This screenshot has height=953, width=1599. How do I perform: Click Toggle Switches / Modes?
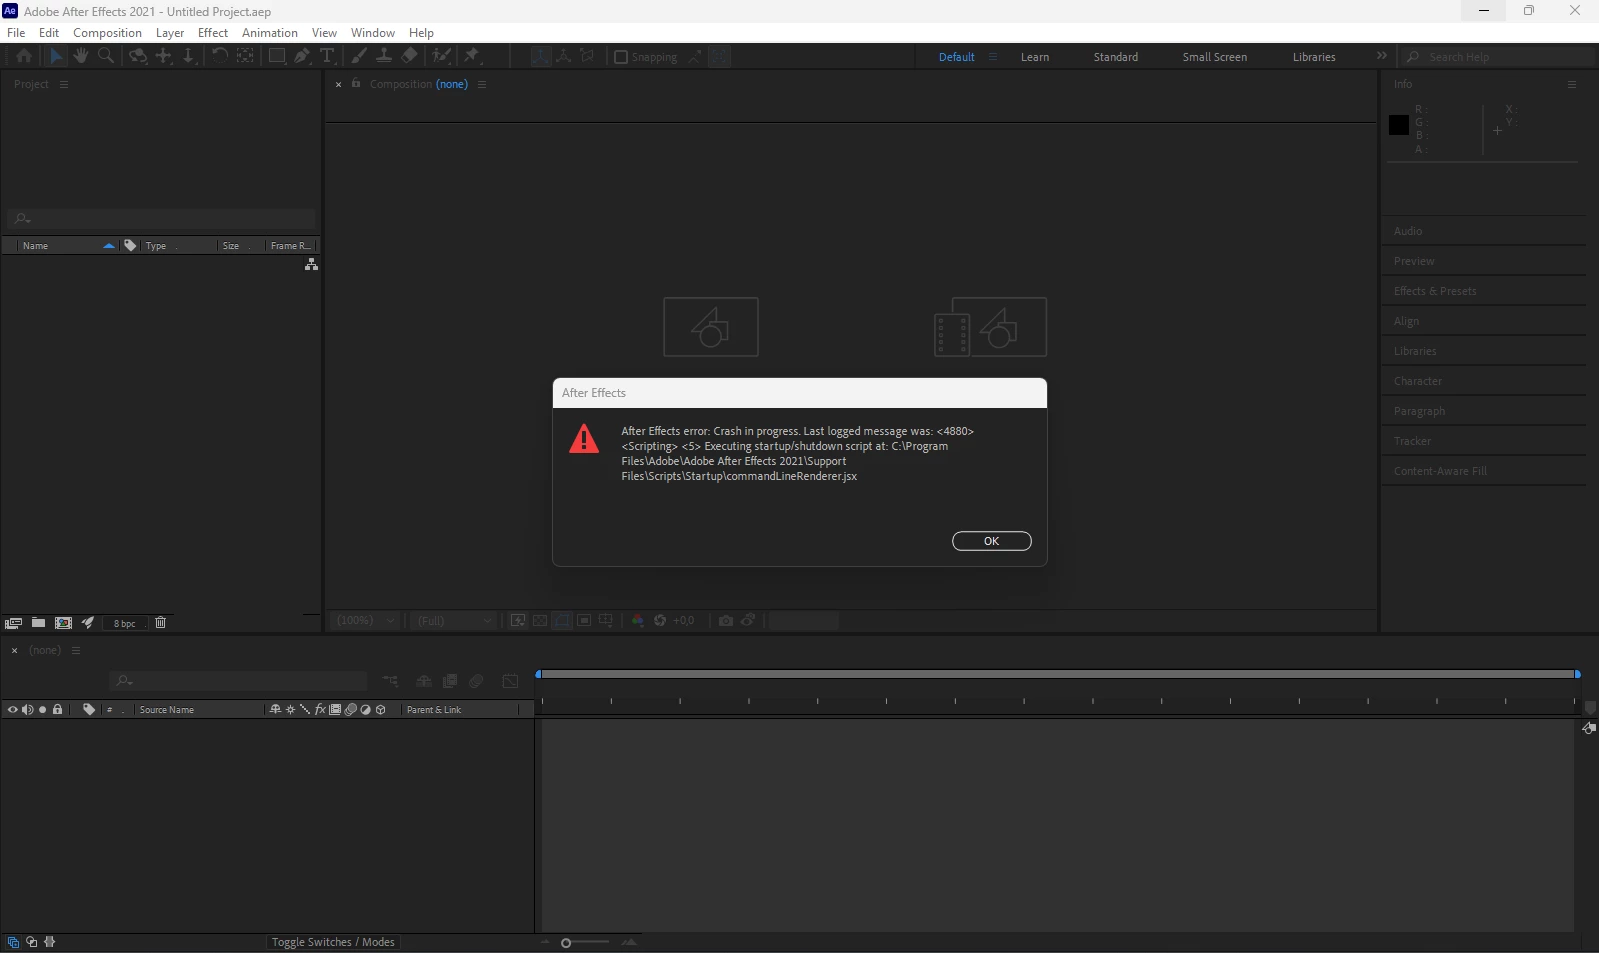tap(333, 942)
